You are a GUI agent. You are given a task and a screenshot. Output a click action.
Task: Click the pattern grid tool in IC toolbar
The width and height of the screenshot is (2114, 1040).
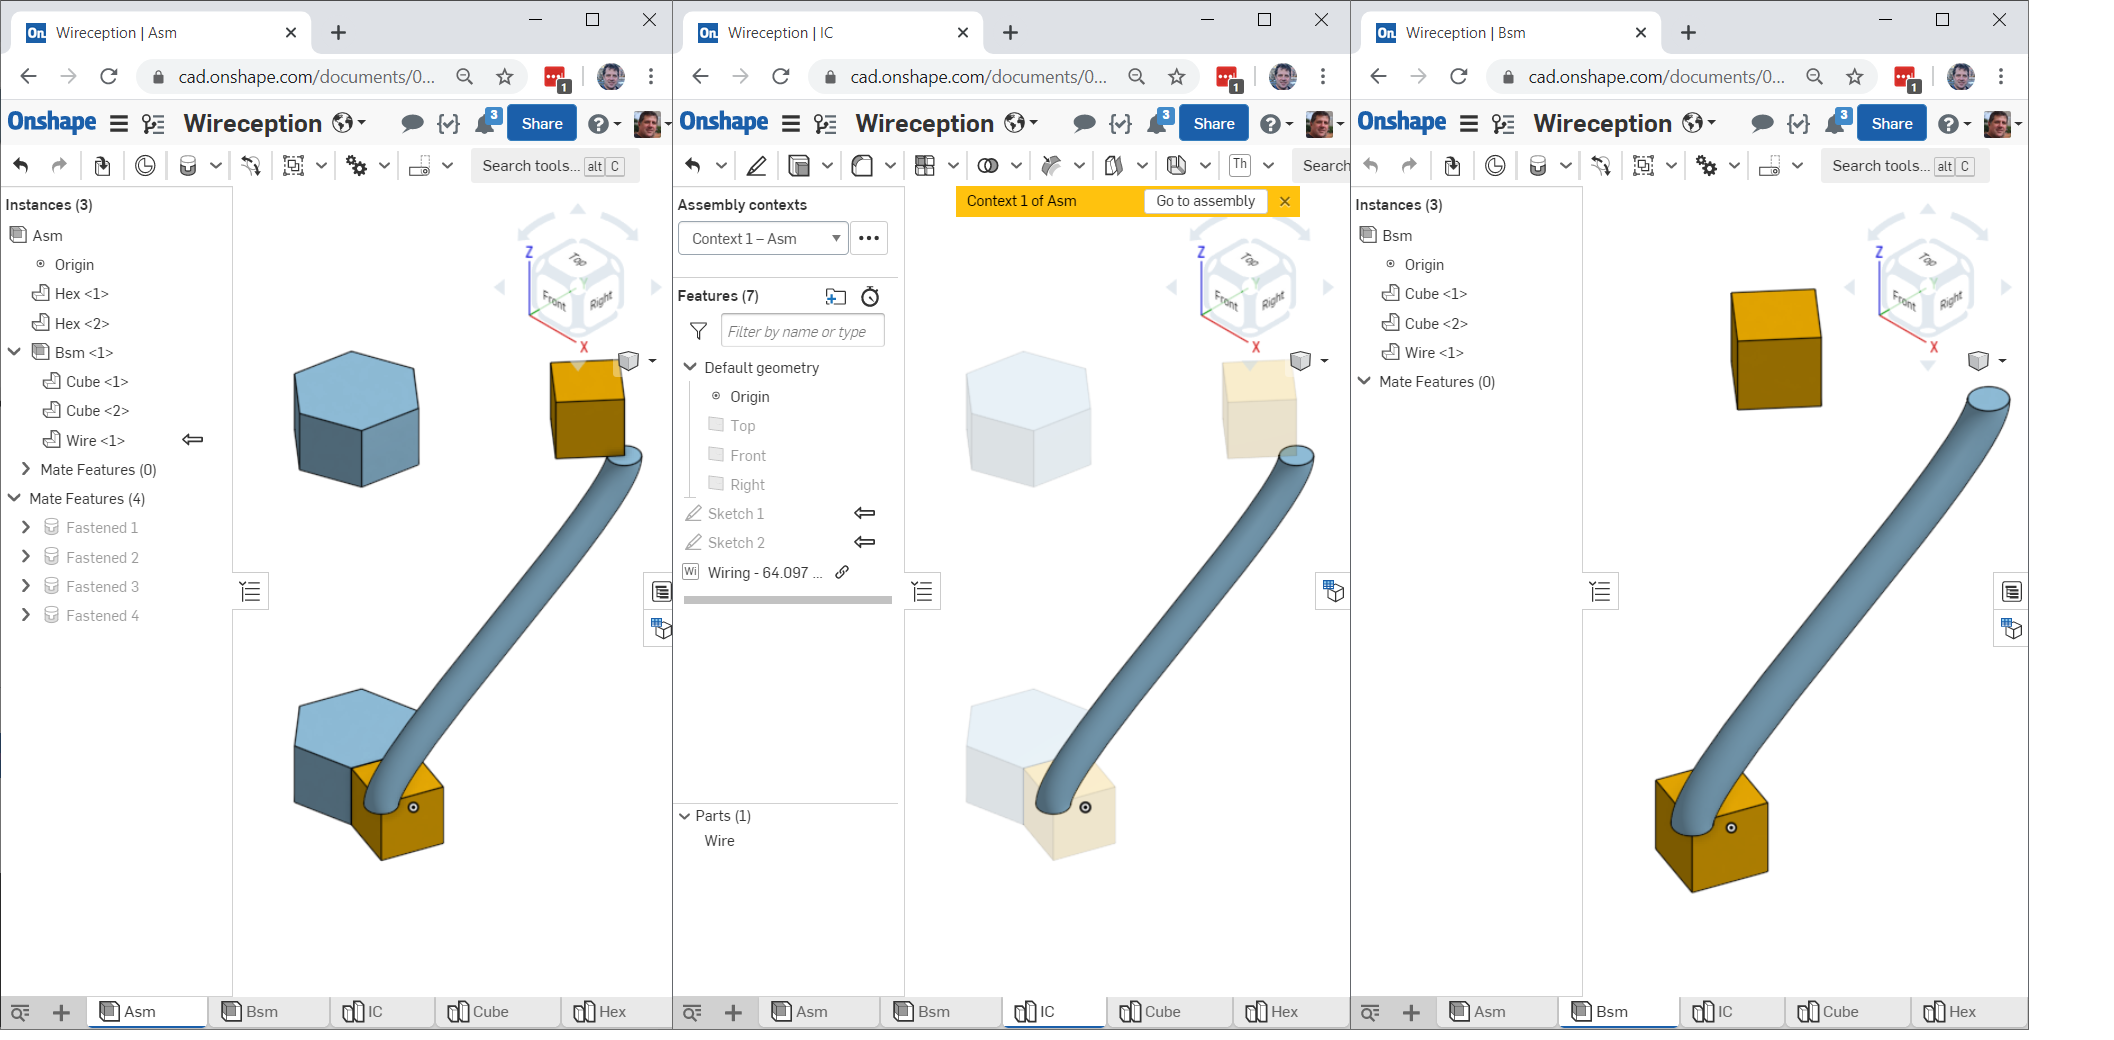[925, 165]
